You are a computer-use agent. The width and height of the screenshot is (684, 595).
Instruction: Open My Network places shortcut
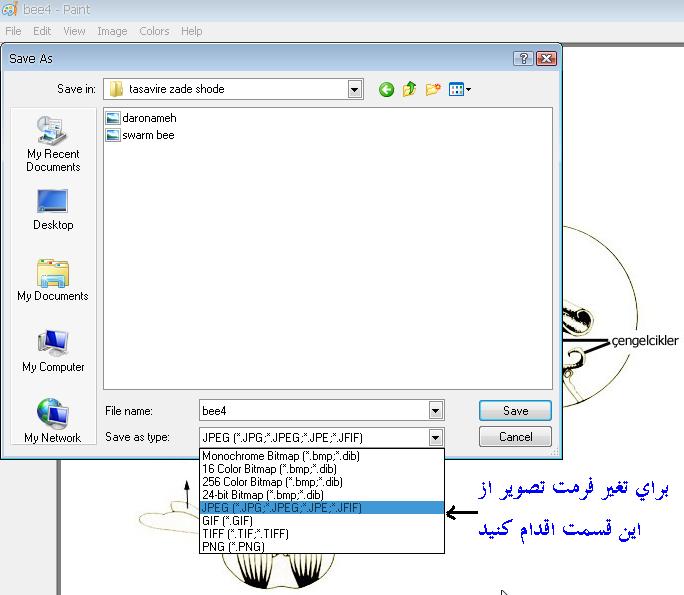[53, 421]
